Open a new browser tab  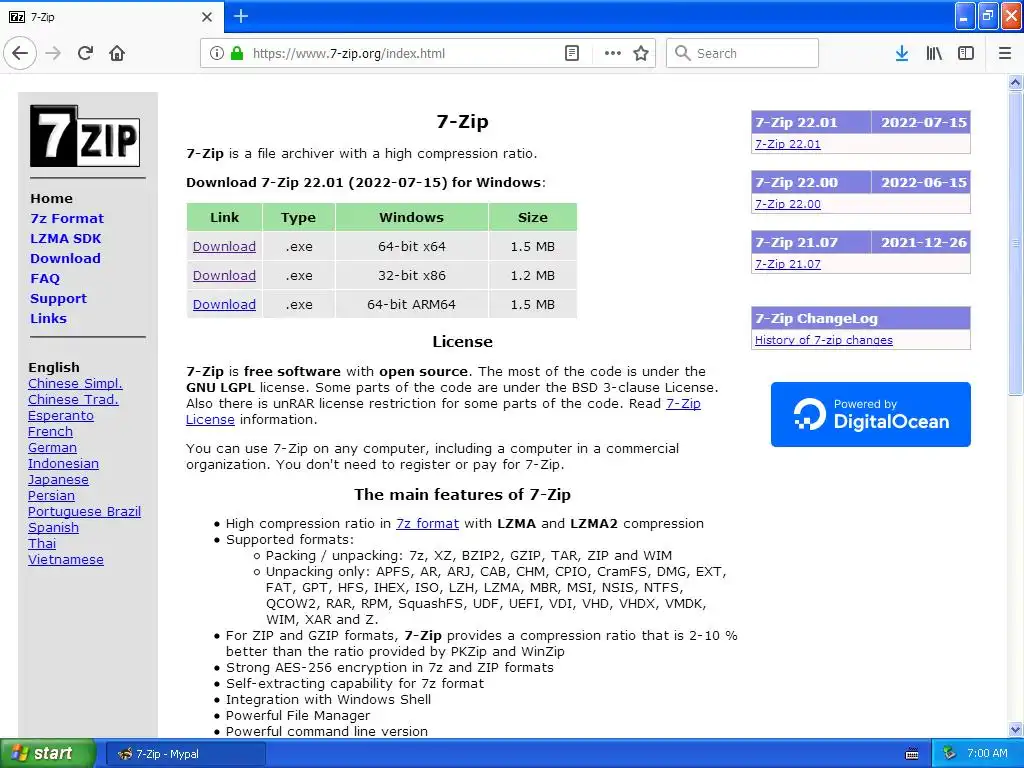241,16
